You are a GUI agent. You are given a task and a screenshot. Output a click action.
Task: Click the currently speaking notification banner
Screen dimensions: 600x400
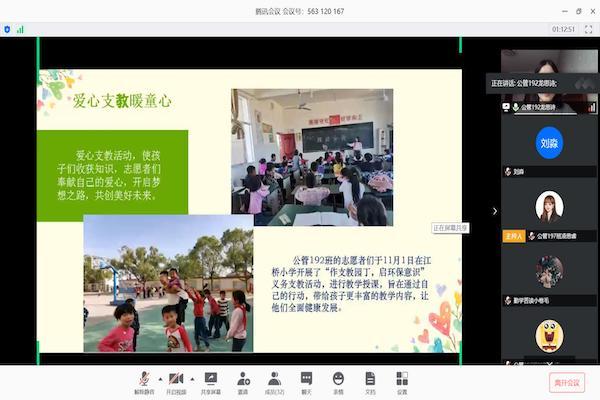541,83
